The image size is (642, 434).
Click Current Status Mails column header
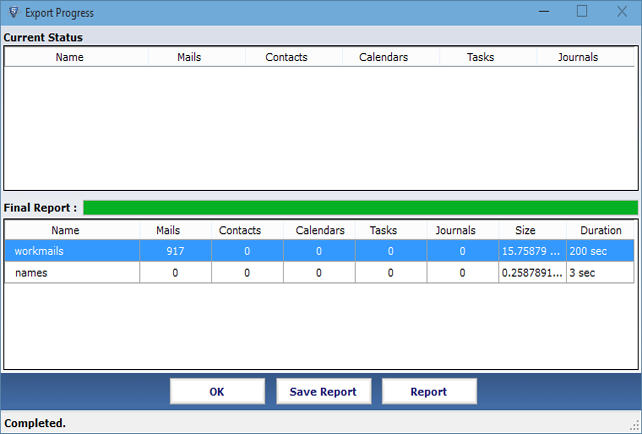coord(197,57)
